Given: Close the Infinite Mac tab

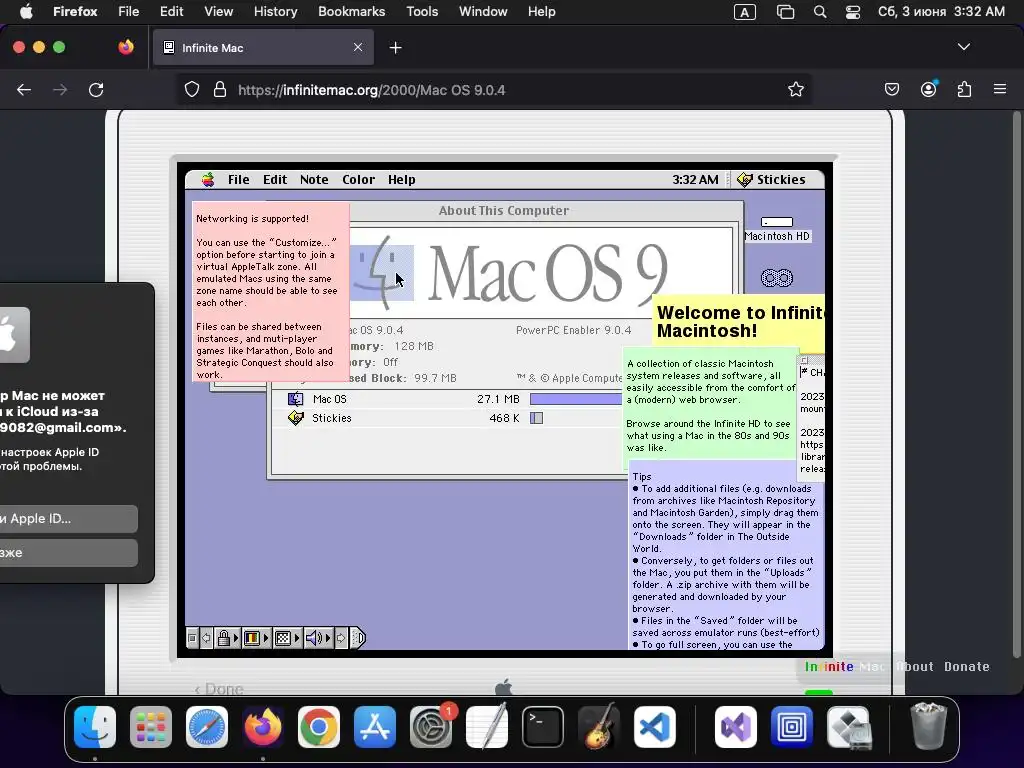Looking at the screenshot, I should pyautogui.click(x=358, y=47).
